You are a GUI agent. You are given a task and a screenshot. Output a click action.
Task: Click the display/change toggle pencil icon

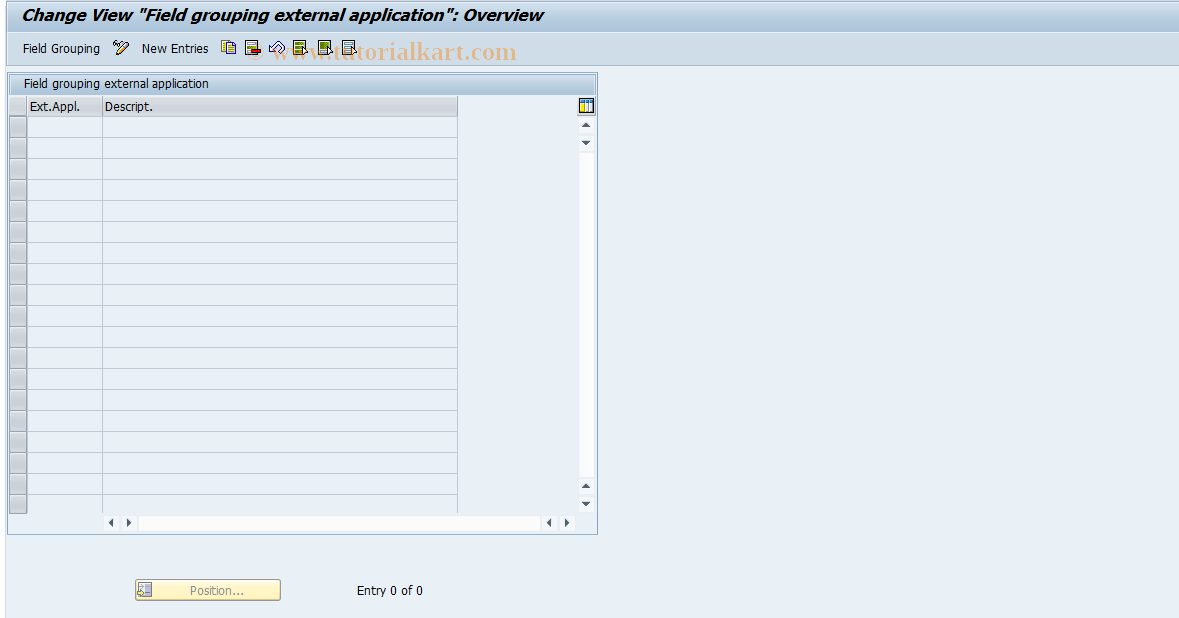(x=120, y=48)
